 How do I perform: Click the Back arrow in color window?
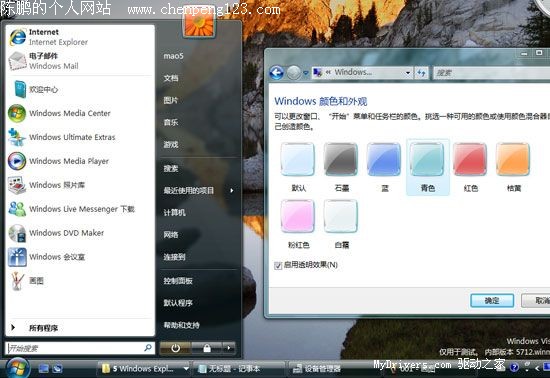pyautogui.click(x=277, y=73)
